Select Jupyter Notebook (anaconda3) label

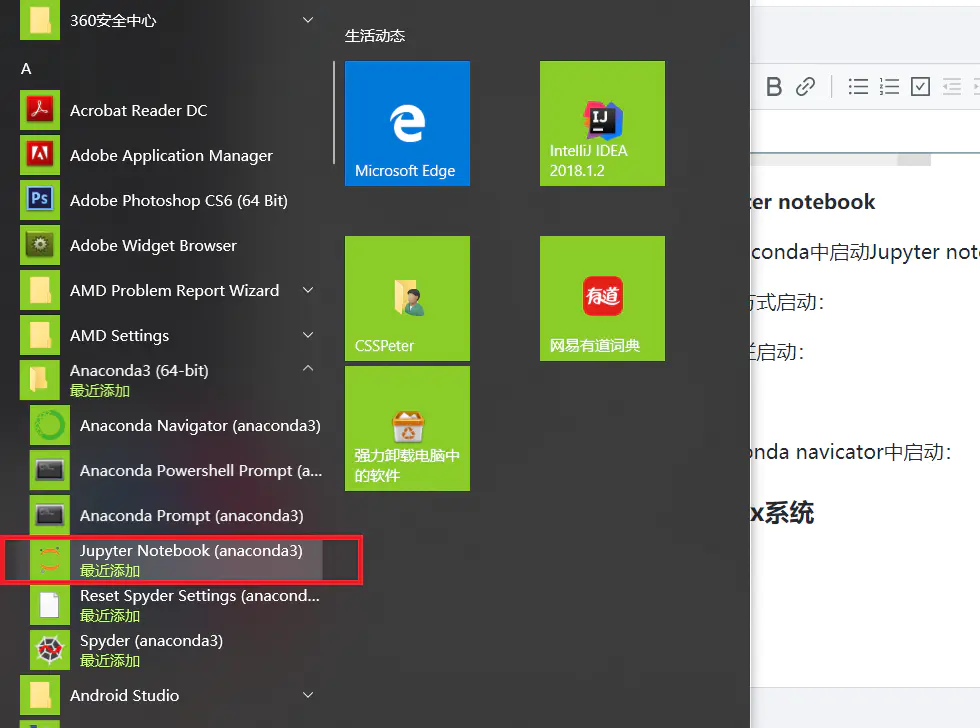click(x=191, y=551)
